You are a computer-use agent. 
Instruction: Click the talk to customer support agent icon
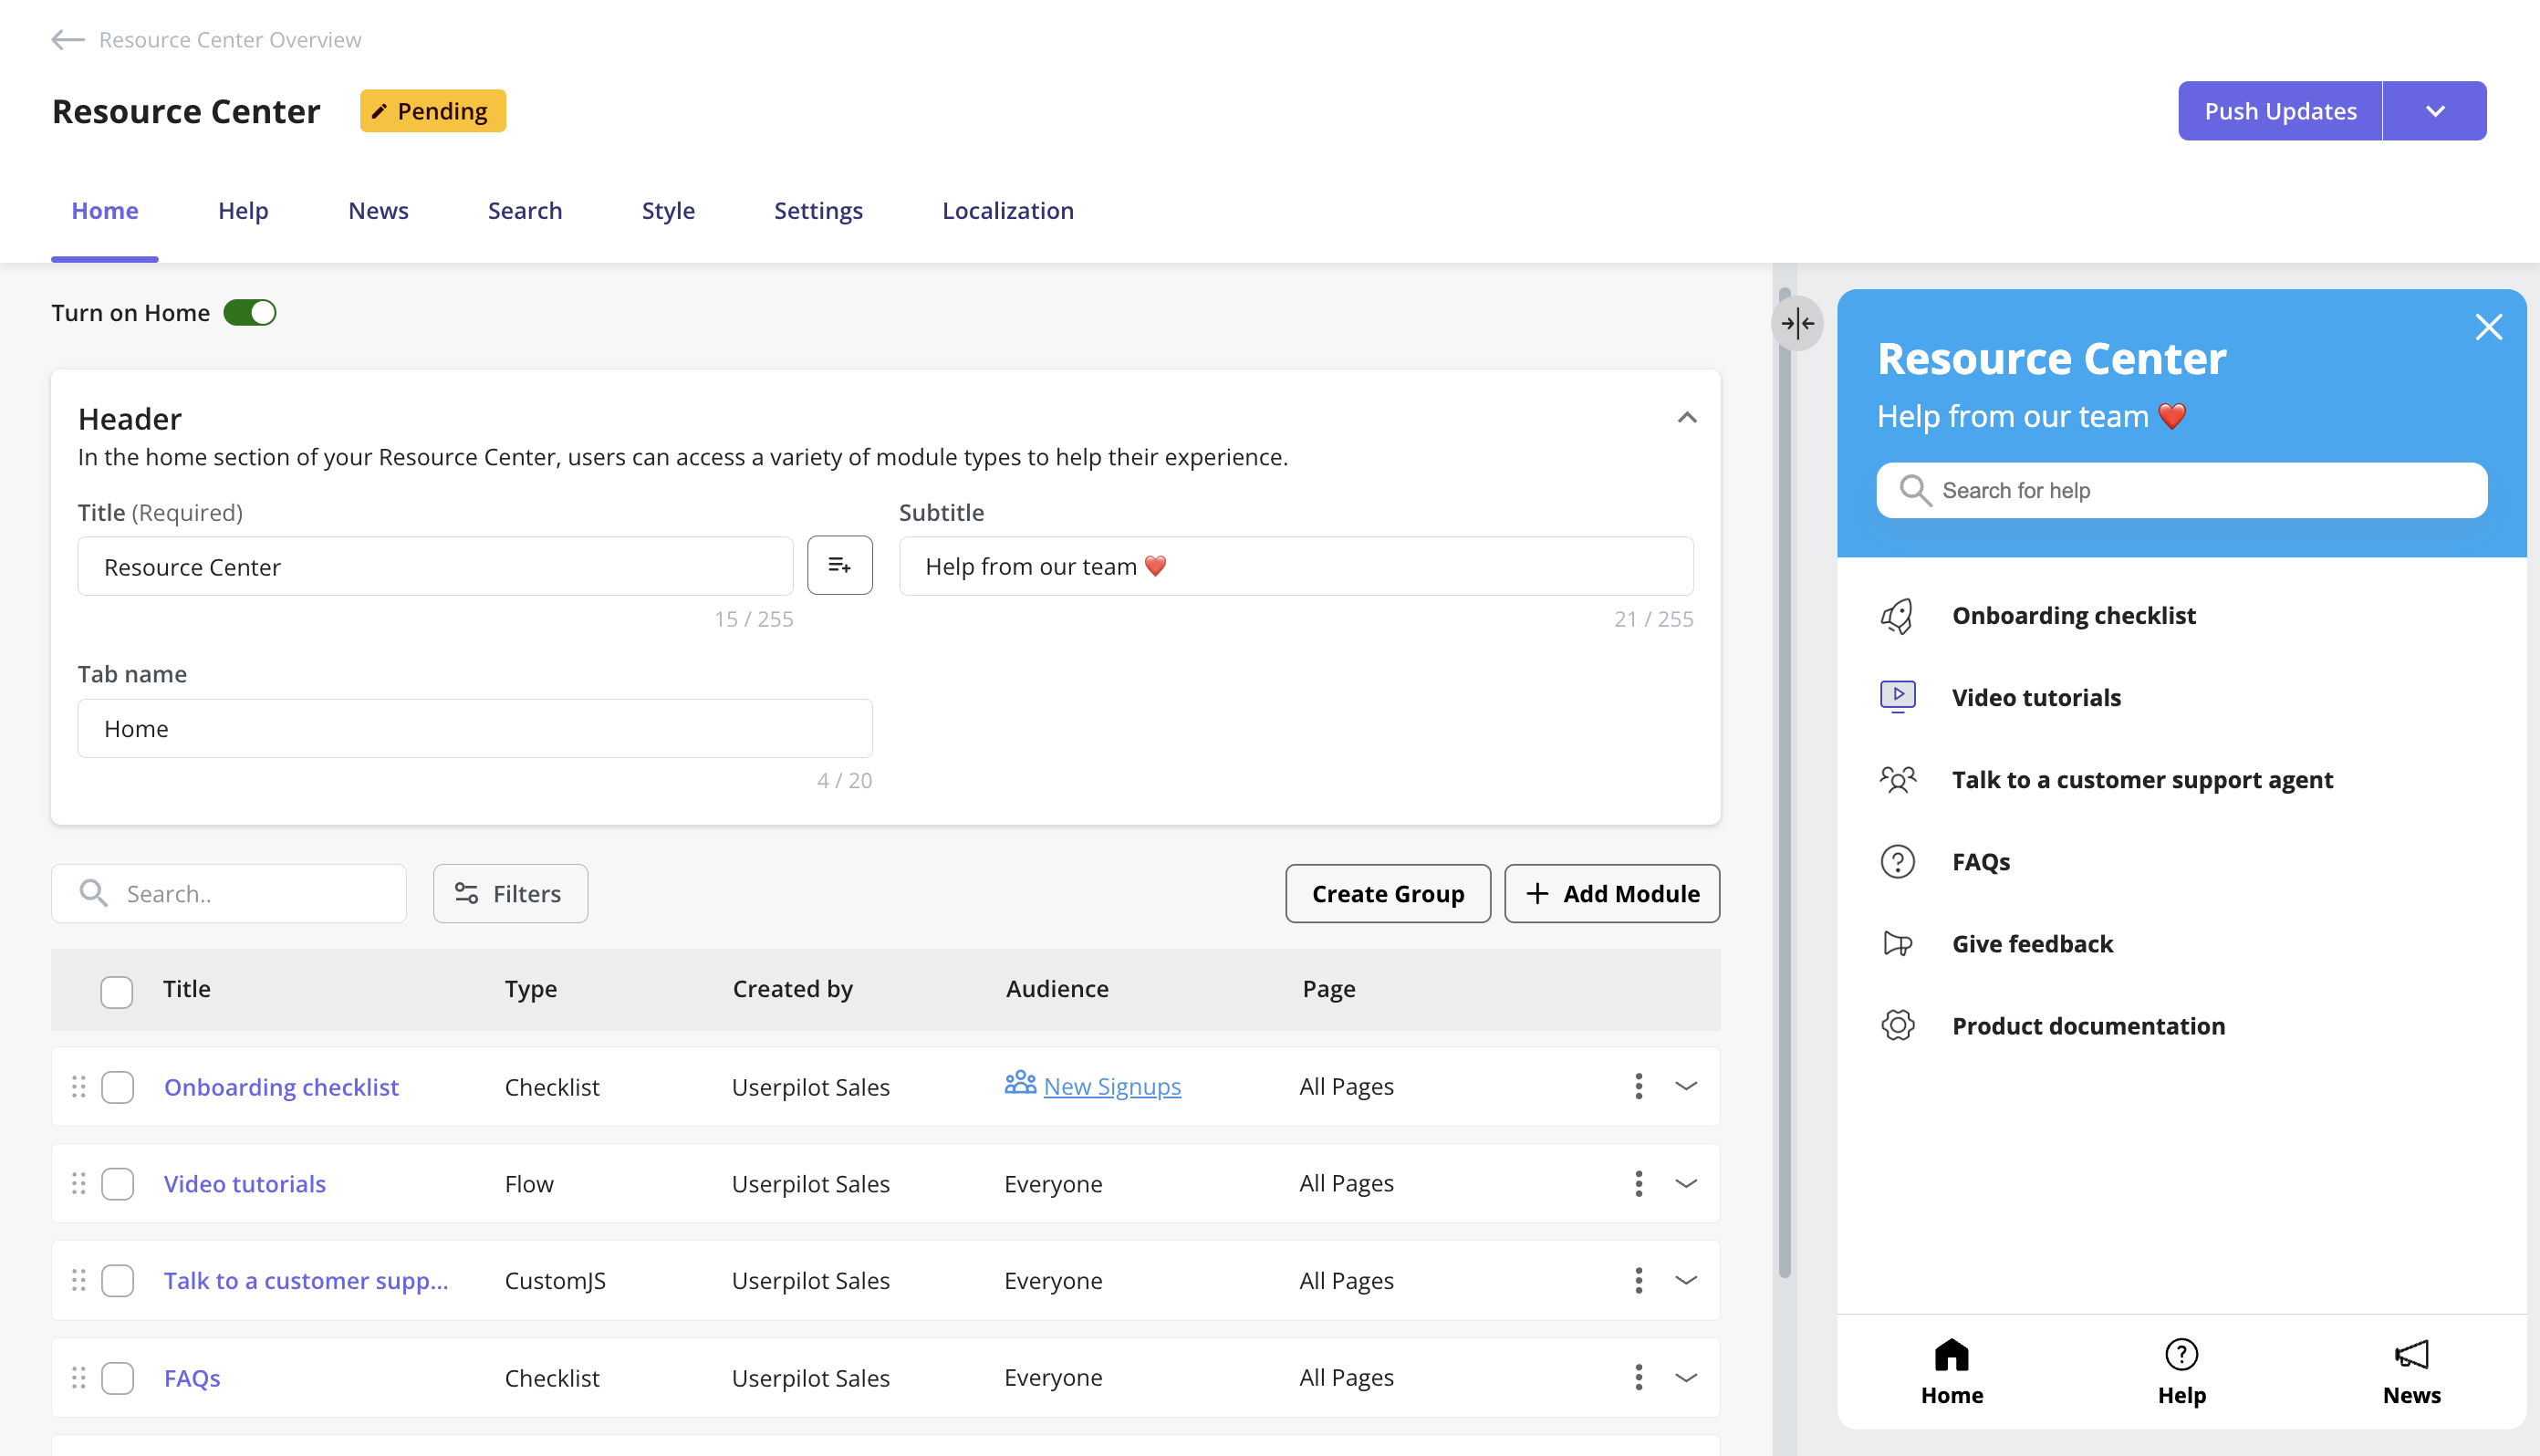coord(1896,777)
